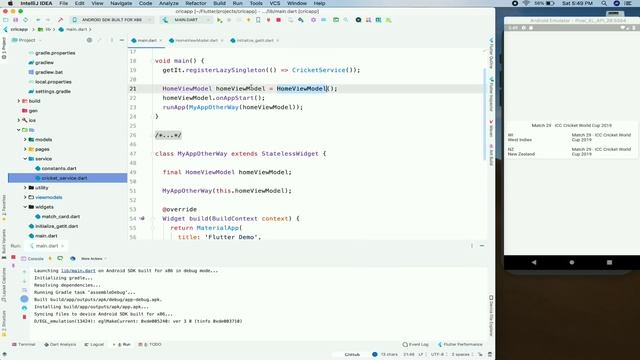Click the West Indies row in emulator
Image resolution: width=640 pixels, height=360 pixels.
click(571, 138)
